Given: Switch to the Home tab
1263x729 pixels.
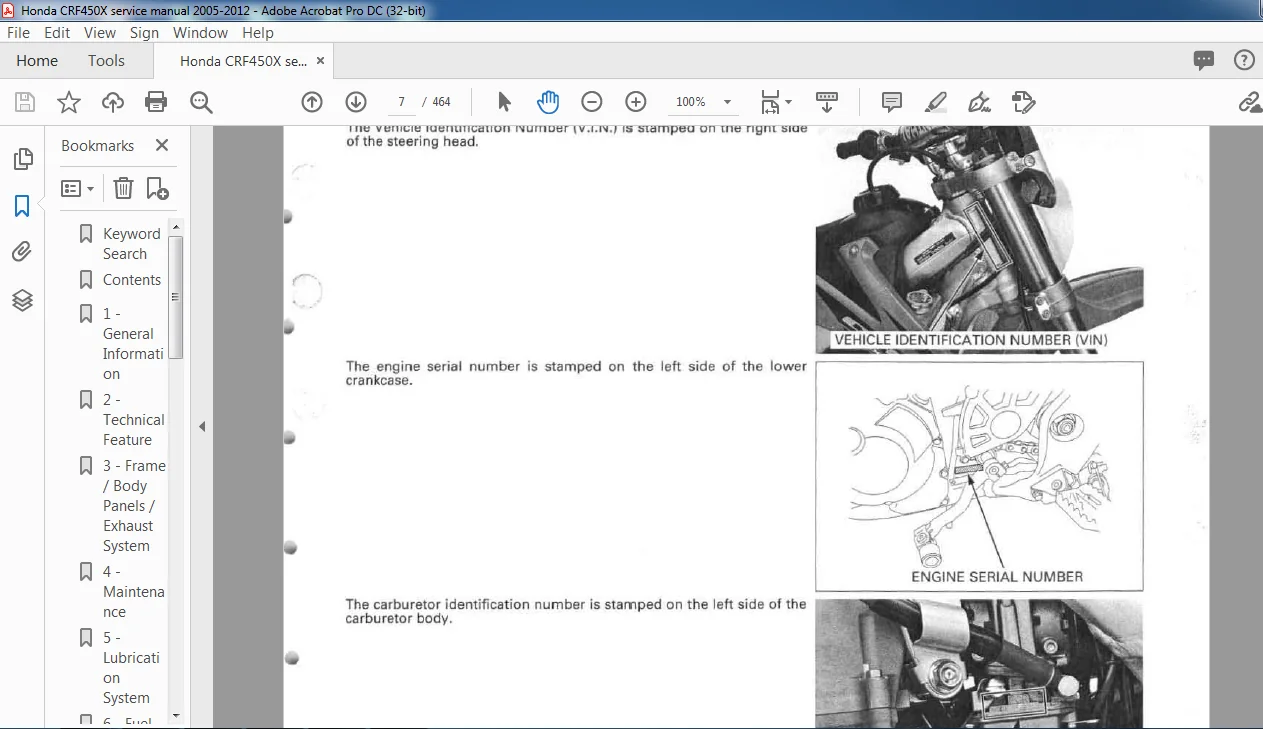Looking at the screenshot, I should (37, 61).
